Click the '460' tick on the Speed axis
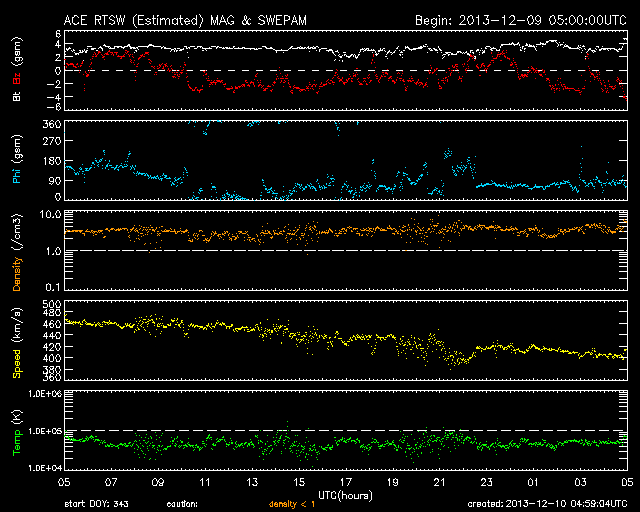Image resolution: width=640 pixels, height=512 pixels. tap(52, 324)
